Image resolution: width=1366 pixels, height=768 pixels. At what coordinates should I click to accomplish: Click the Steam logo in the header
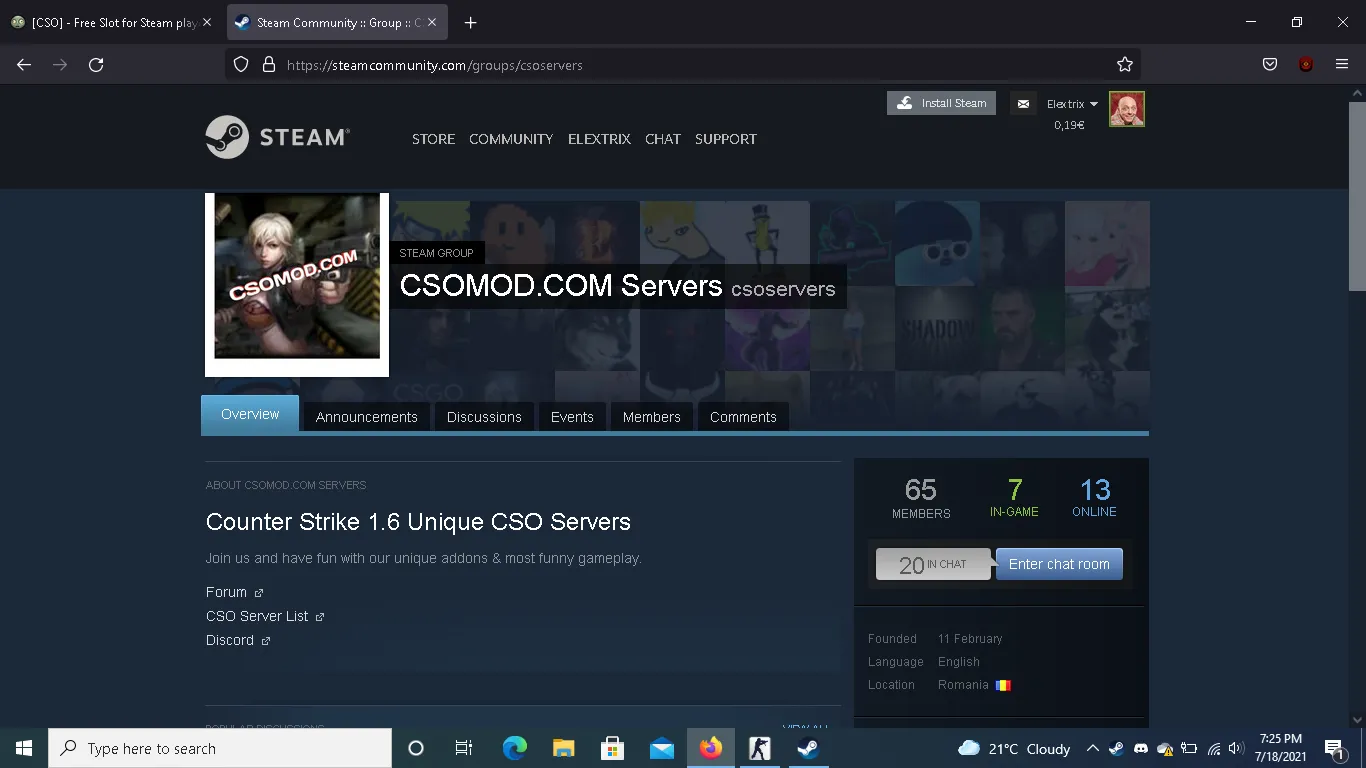pos(278,137)
